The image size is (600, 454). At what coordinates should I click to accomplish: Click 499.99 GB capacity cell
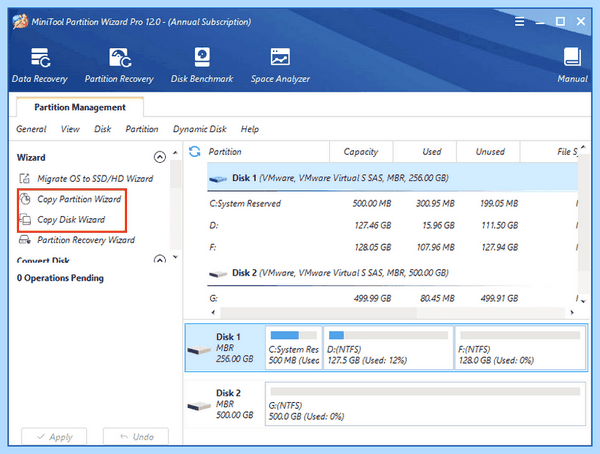[372, 298]
